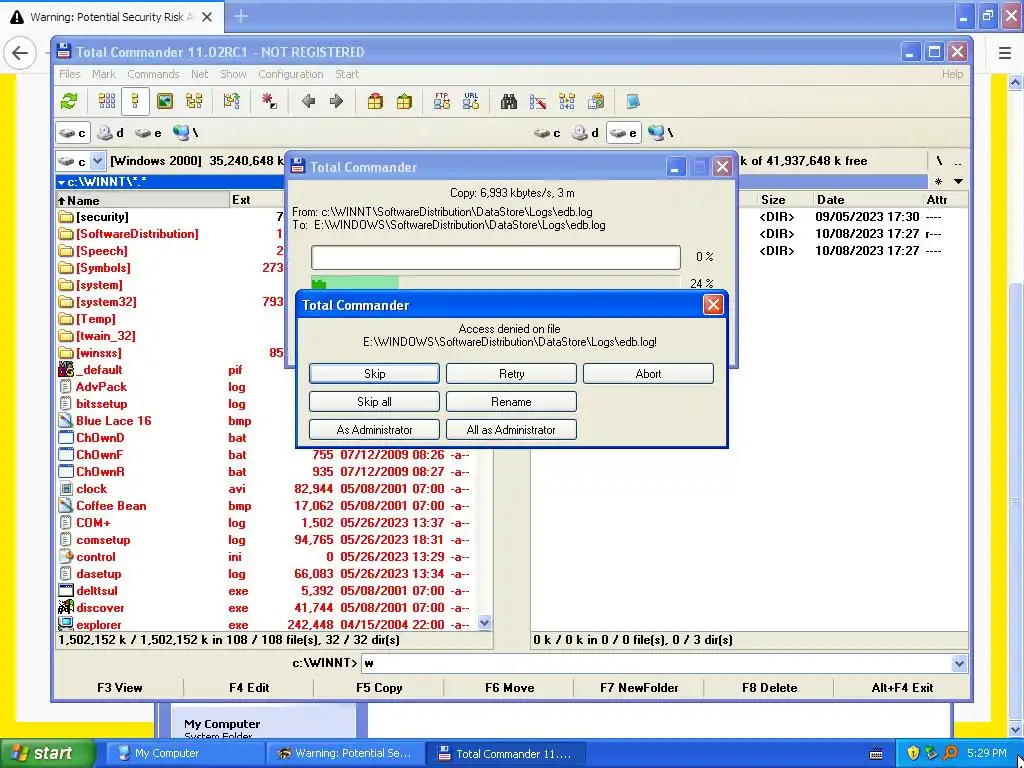Click the All as Administrator button

511,430
